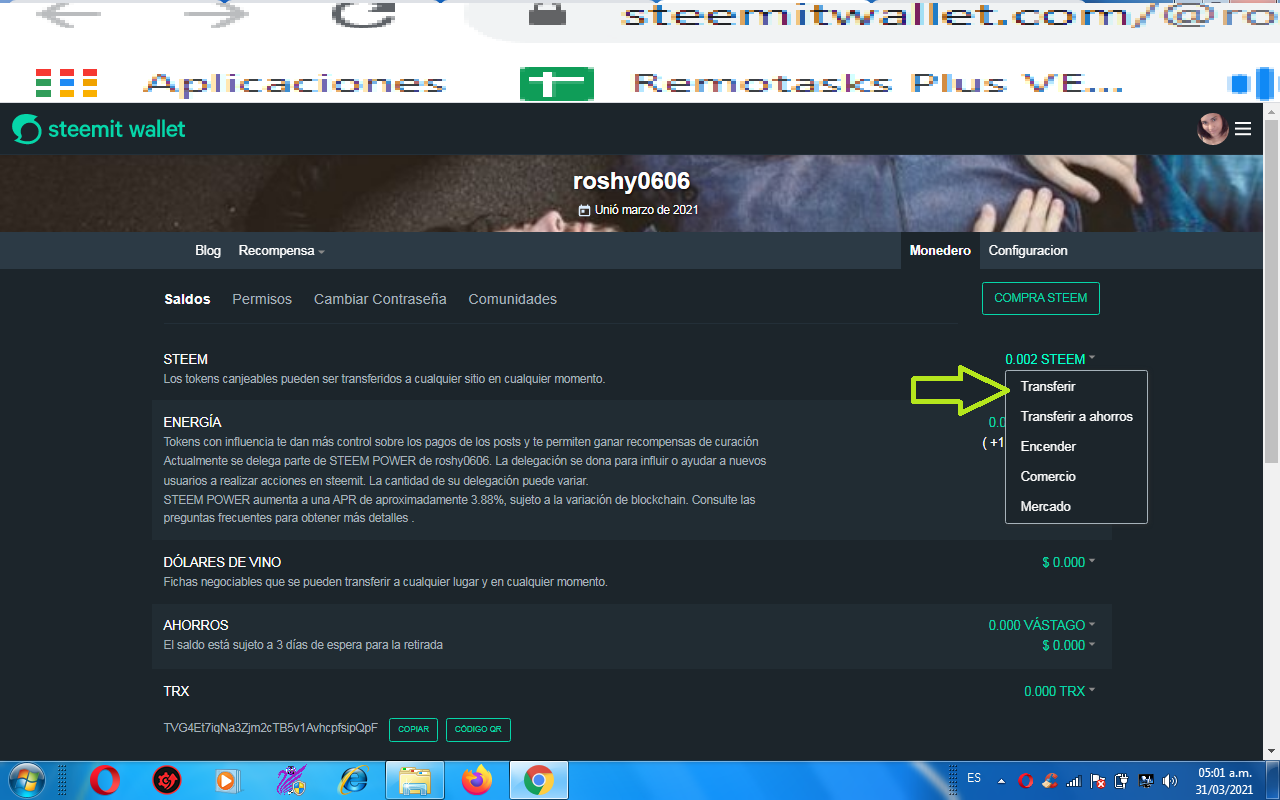Open the red gear app in taskbar
1280x800 pixels.
pos(166,780)
